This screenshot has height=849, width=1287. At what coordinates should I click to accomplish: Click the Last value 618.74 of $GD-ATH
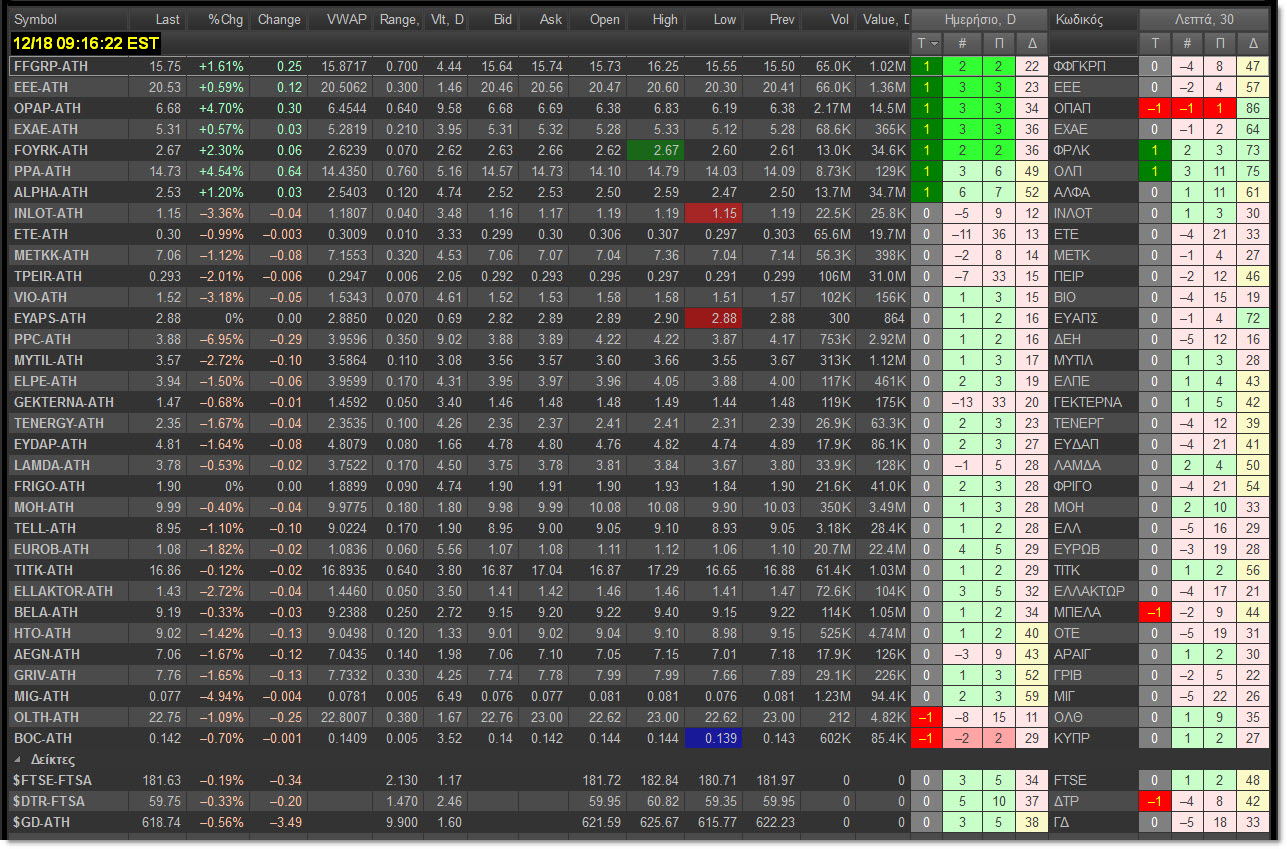pos(160,822)
